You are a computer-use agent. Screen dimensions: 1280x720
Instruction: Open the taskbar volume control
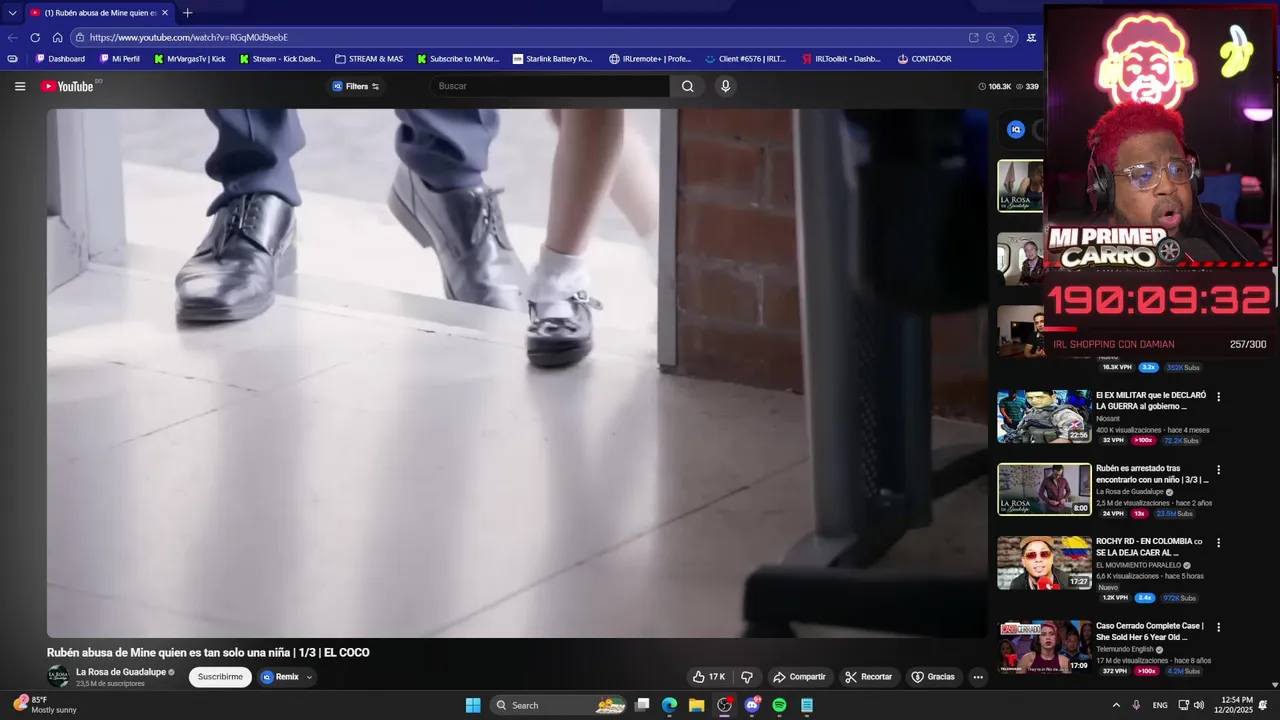pyautogui.click(x=1198, y=705)
